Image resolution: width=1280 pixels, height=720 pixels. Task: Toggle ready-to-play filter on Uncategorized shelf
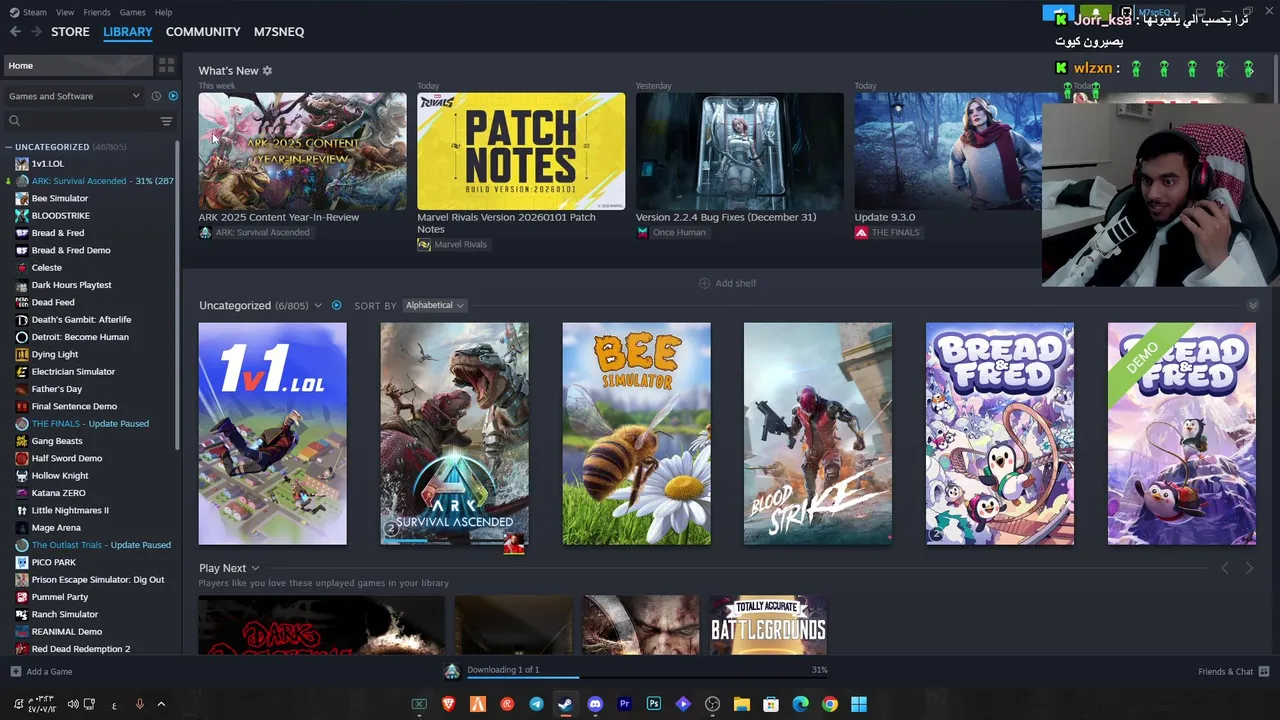(x=336, y=305)
